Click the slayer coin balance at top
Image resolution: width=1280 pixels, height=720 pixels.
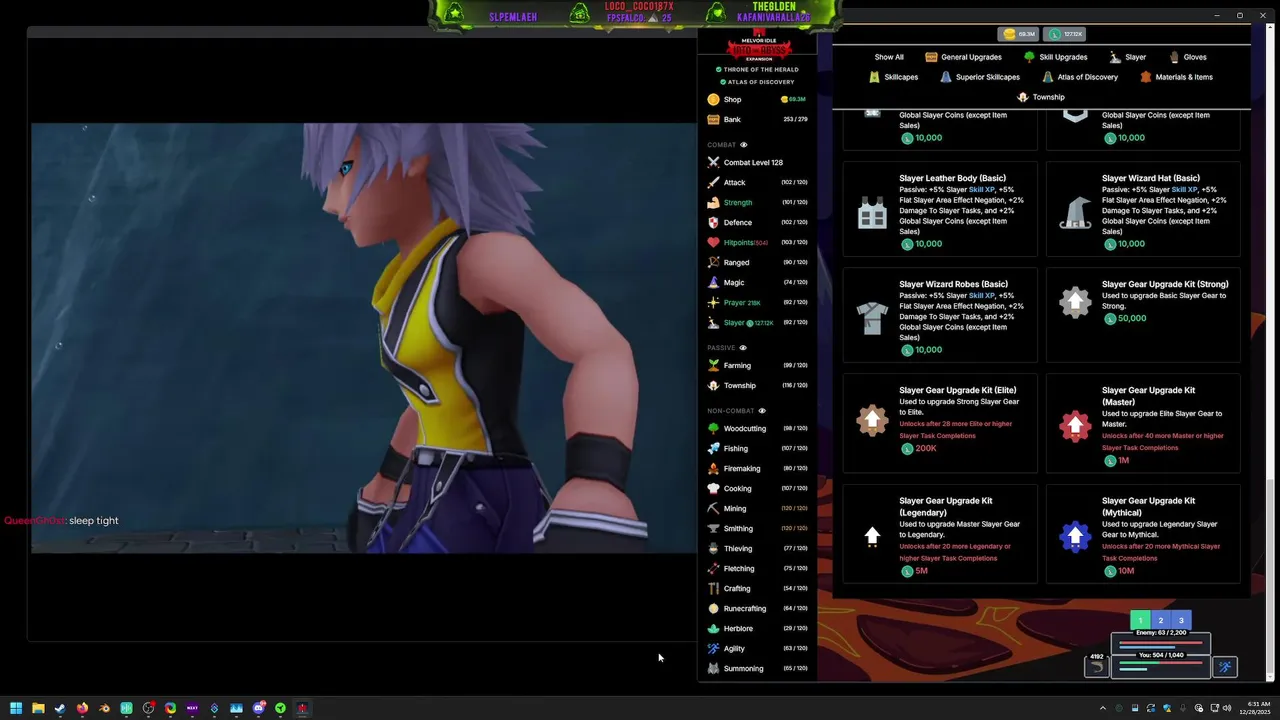1066,34
